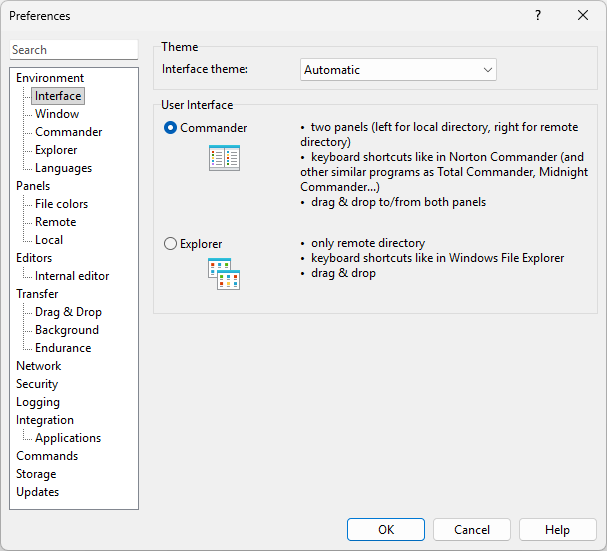Image resolution: width=607 pixels, height=551 pixels.
Task: Click the question mark help icon in title bar
Action: pyautogui.click(x=537, y=15)
